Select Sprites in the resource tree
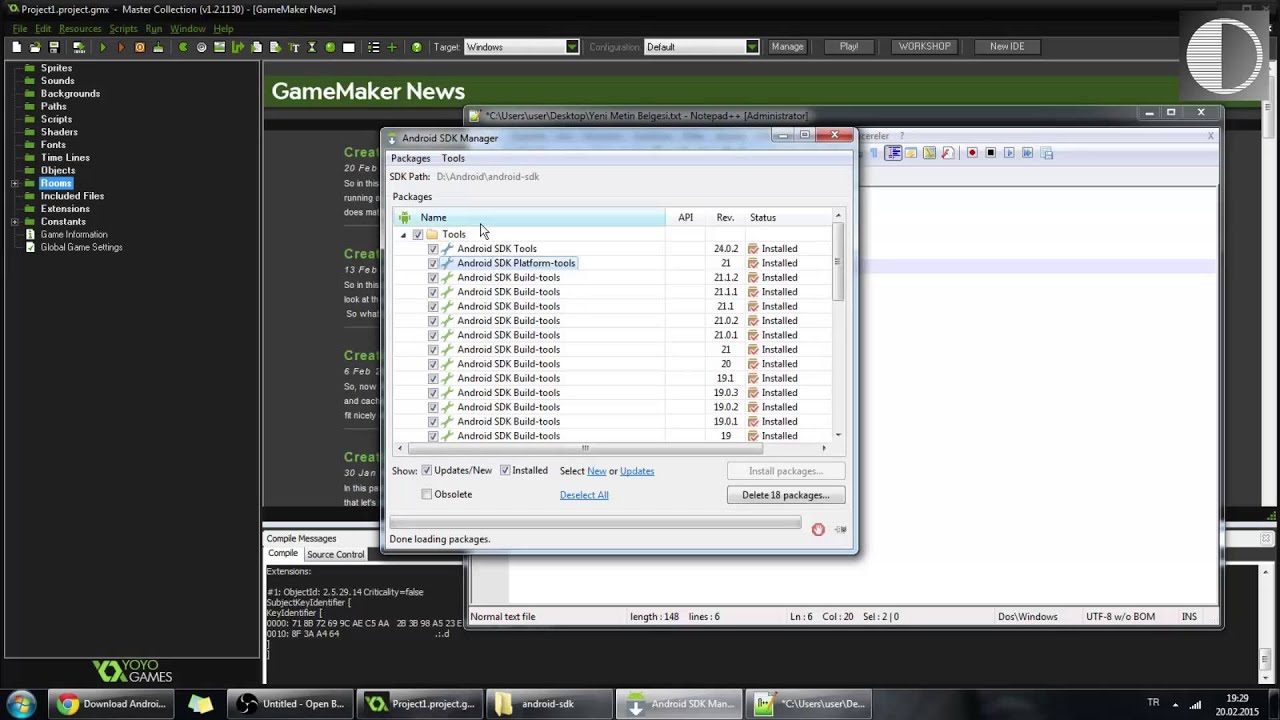 pos(56,68)
